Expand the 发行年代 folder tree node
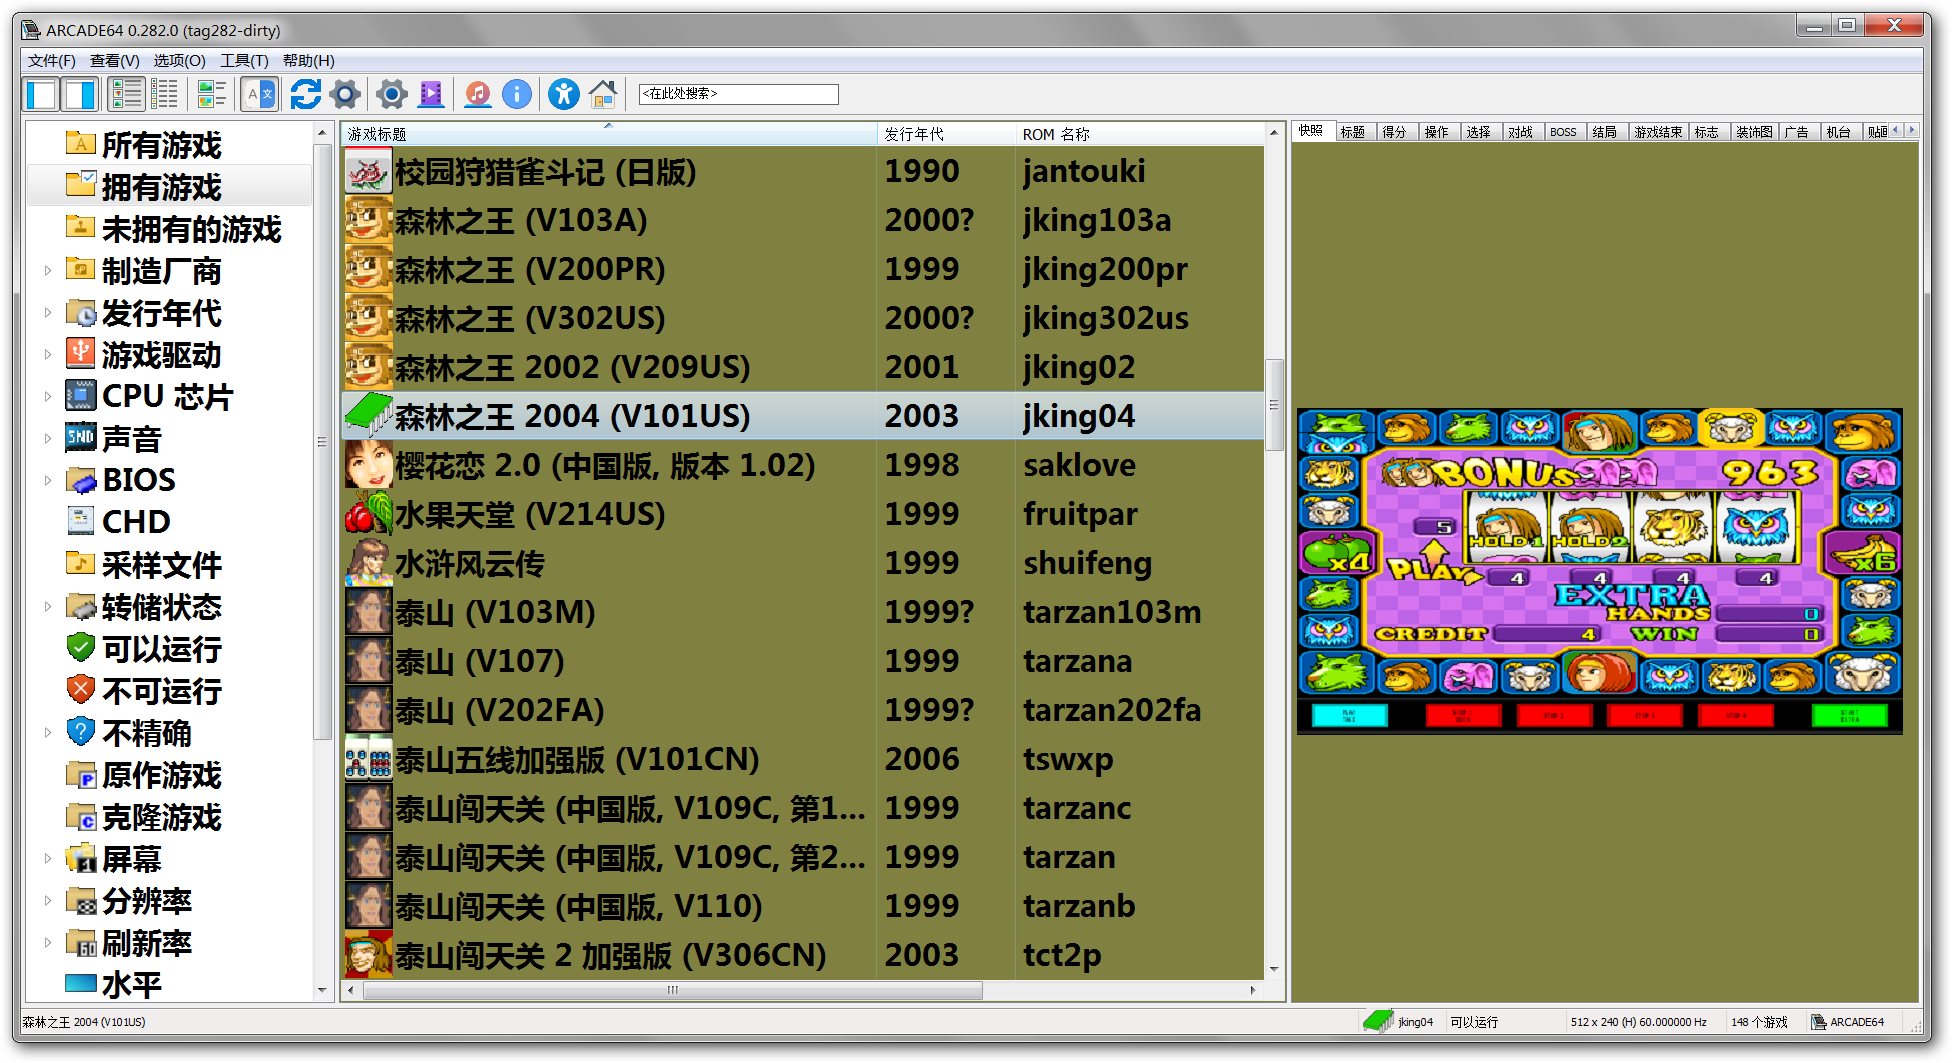1952x1063 pixels. click(47, 312)
